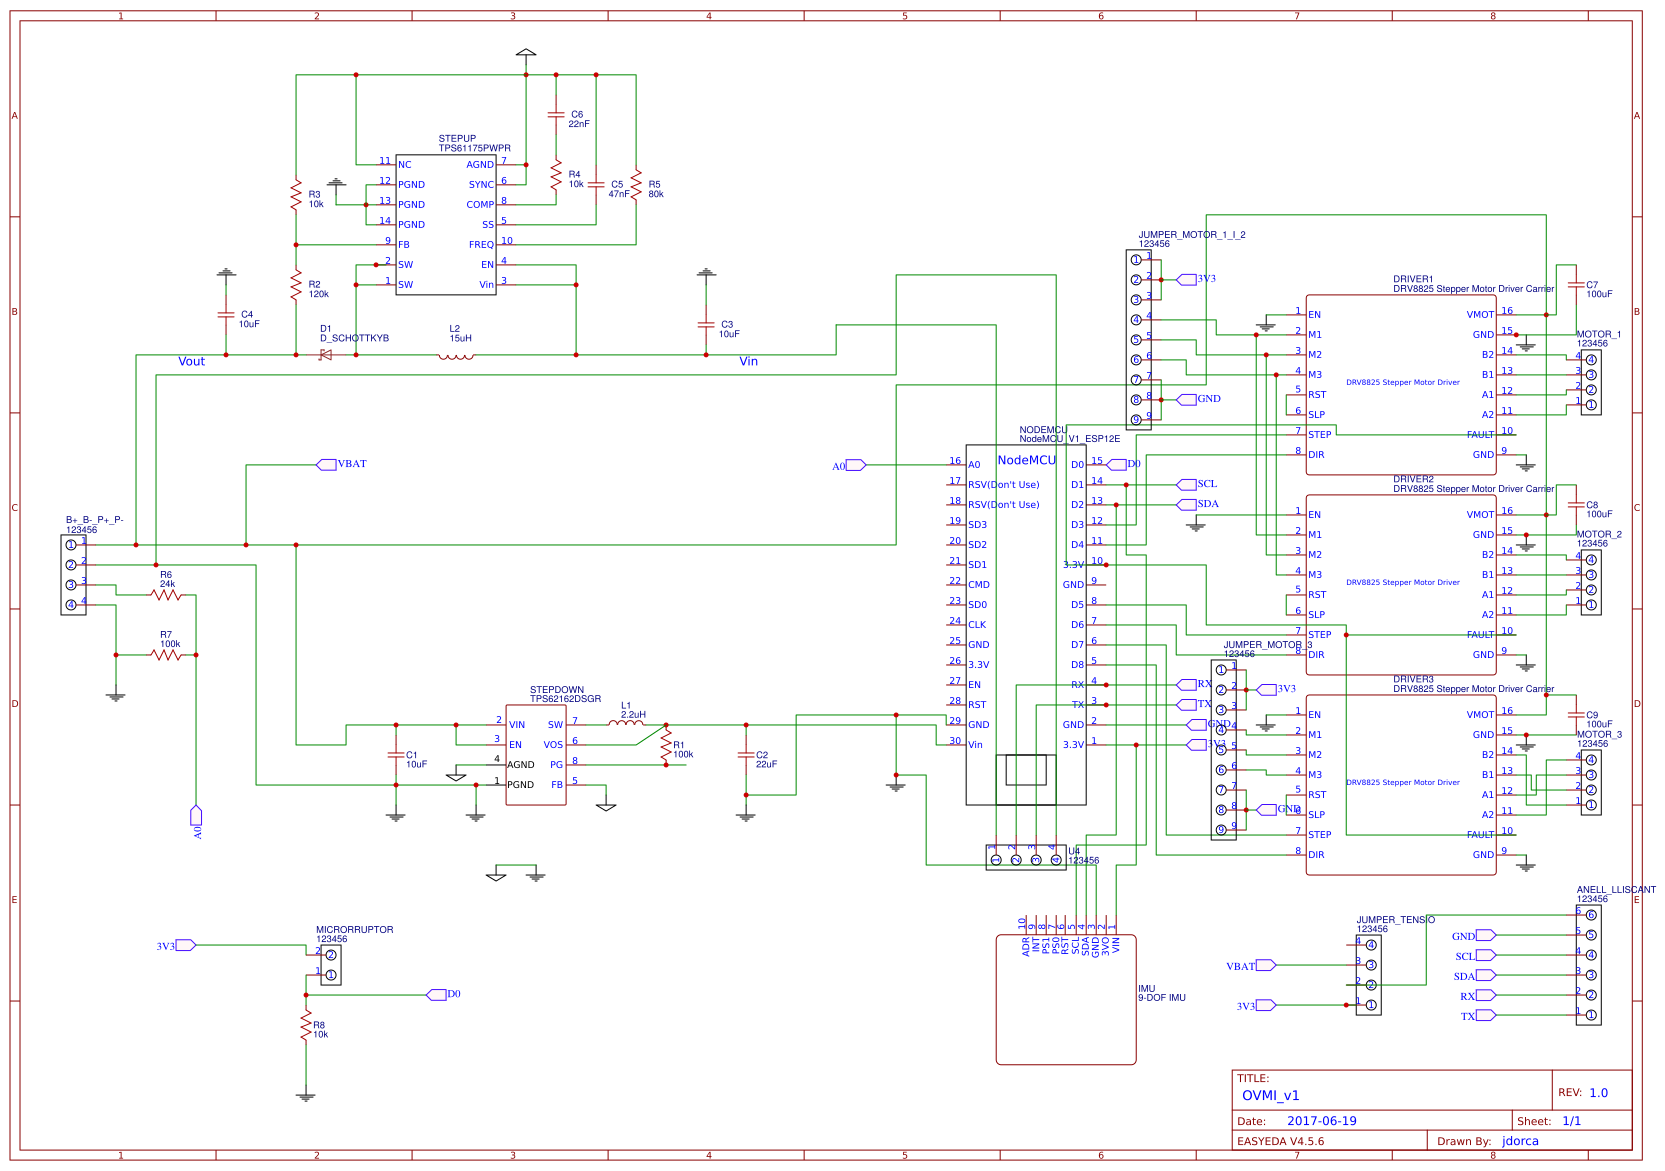Click the OVMI_v1 title text
This screenshot has height=1171, width=1665.
[x=1270, y=1095]
